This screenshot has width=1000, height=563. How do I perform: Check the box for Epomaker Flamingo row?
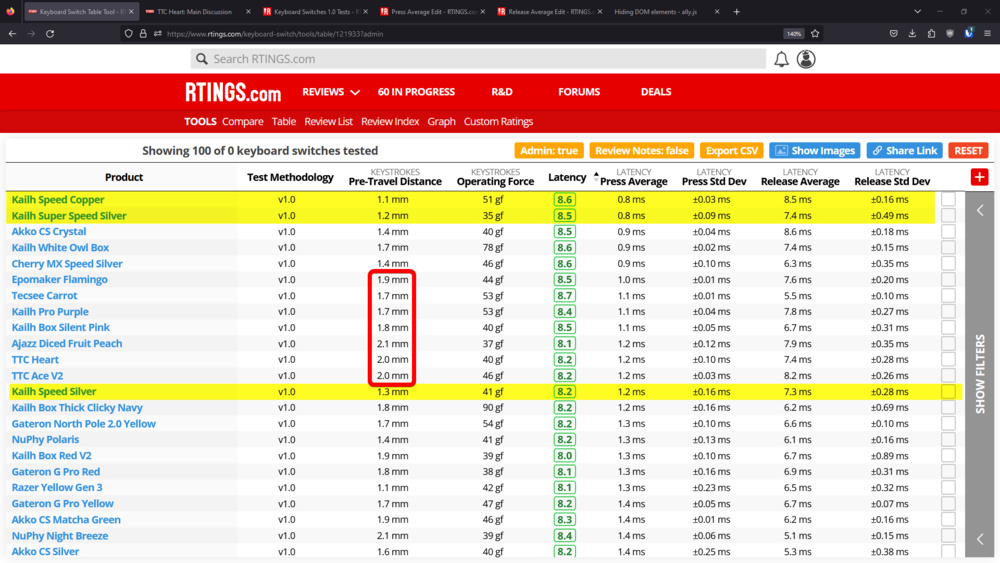click(x=948, y=280)
